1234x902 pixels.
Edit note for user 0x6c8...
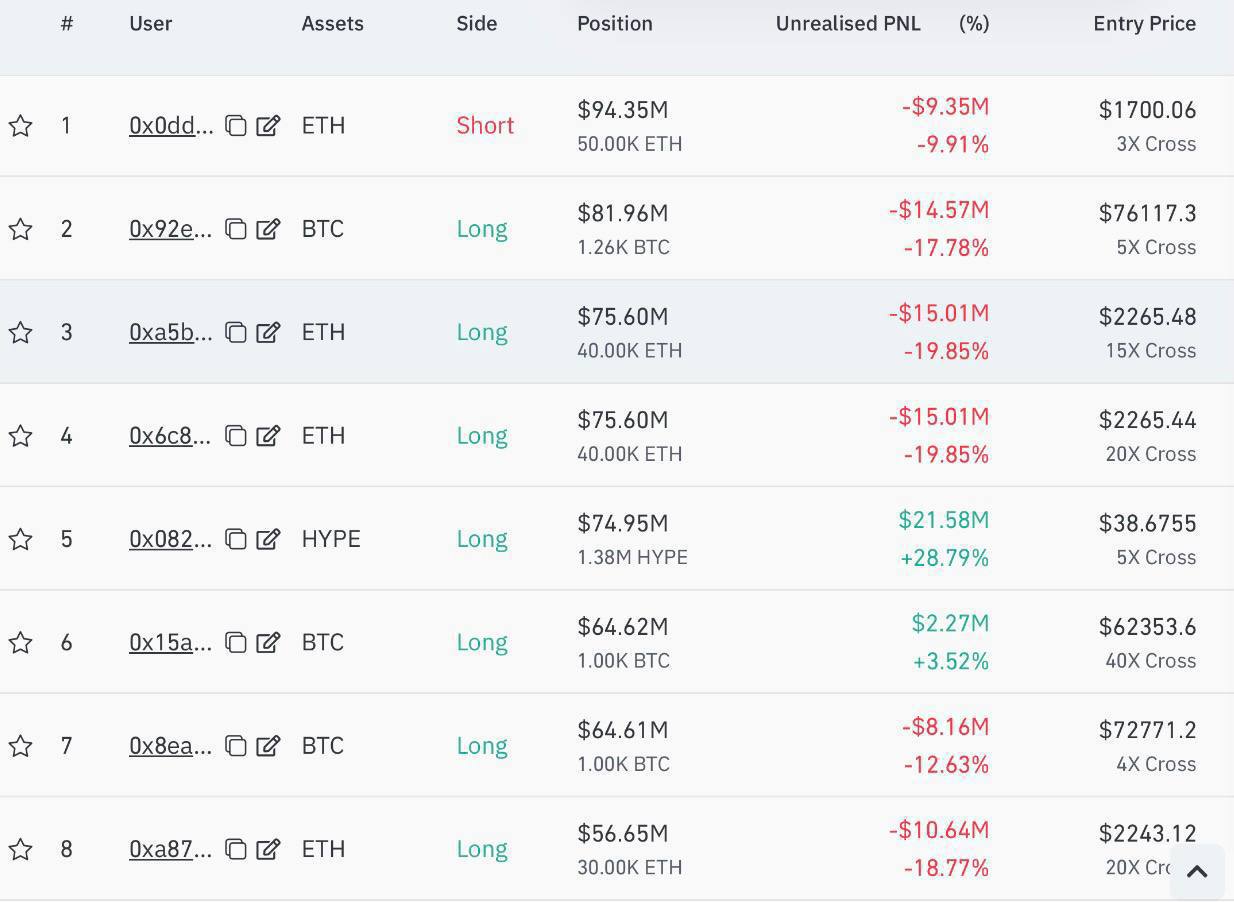click(x=268, y=436)
